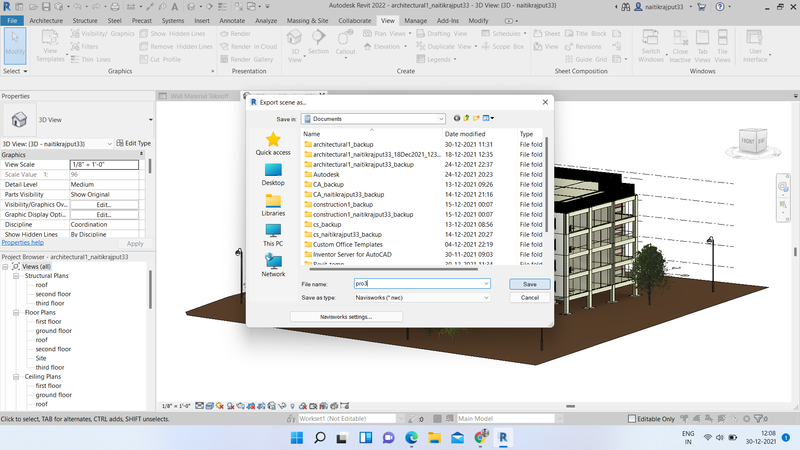Click the Navisworks settings button
The image size is (800, 450).
[x=346, y=317]
